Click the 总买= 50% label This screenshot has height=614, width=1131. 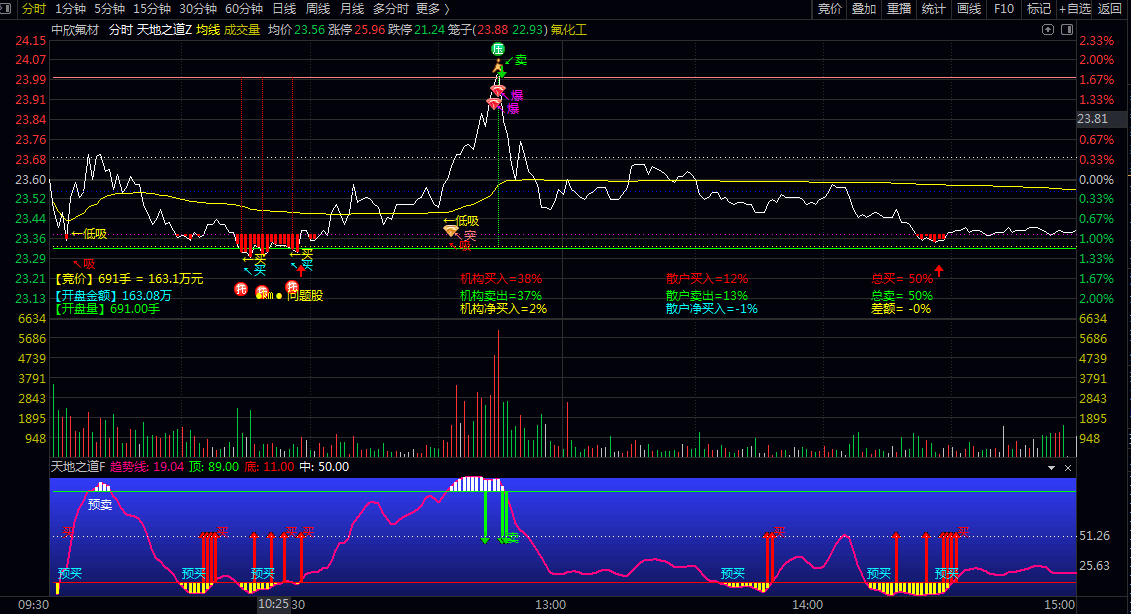(902, 279)
